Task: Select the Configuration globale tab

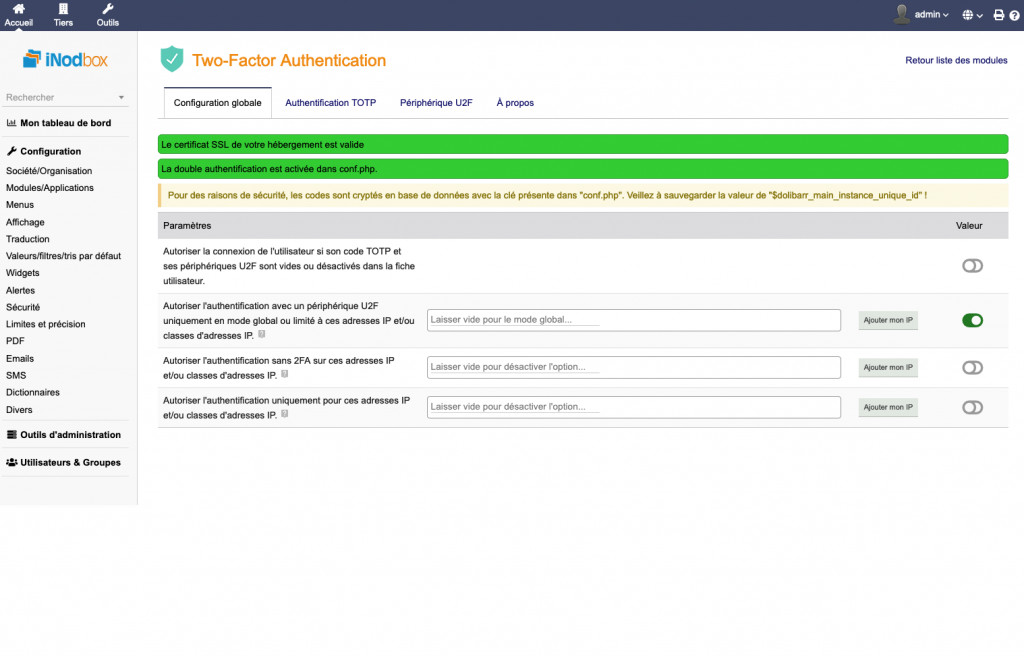Action: 217,103
